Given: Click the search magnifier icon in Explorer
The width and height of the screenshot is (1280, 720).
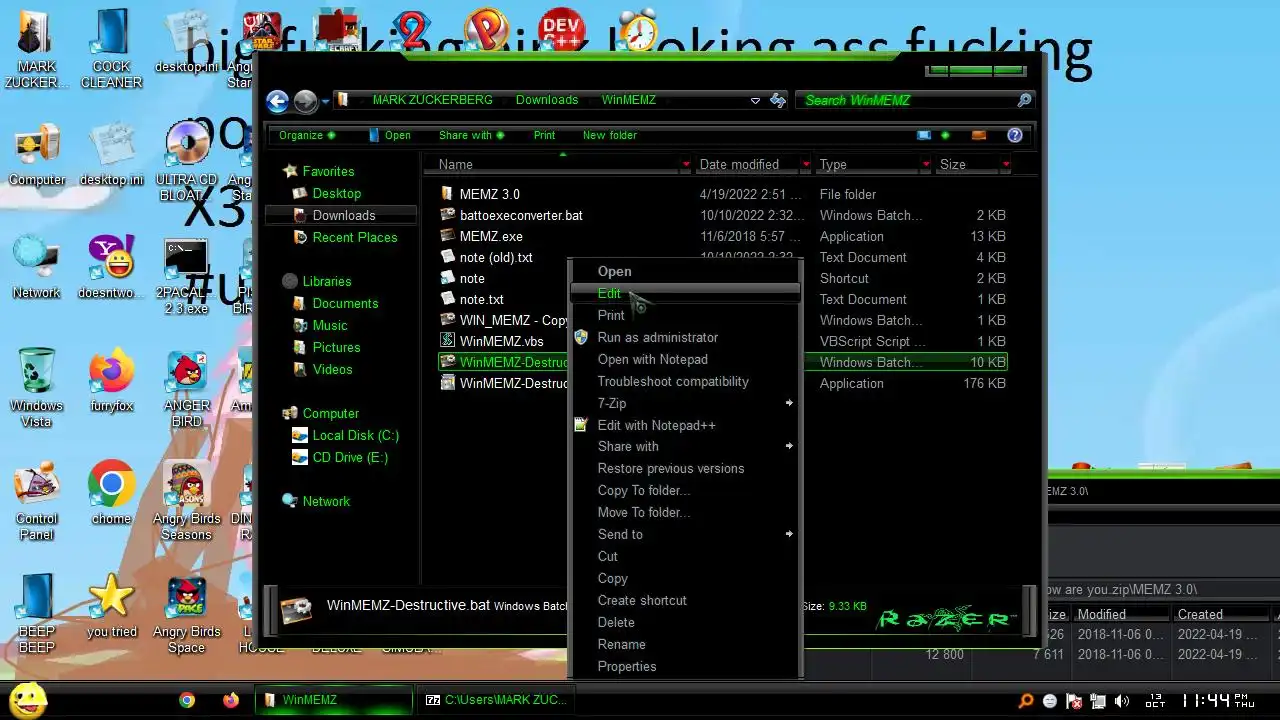Looking at the screenshot, I should click(1024, 100).
